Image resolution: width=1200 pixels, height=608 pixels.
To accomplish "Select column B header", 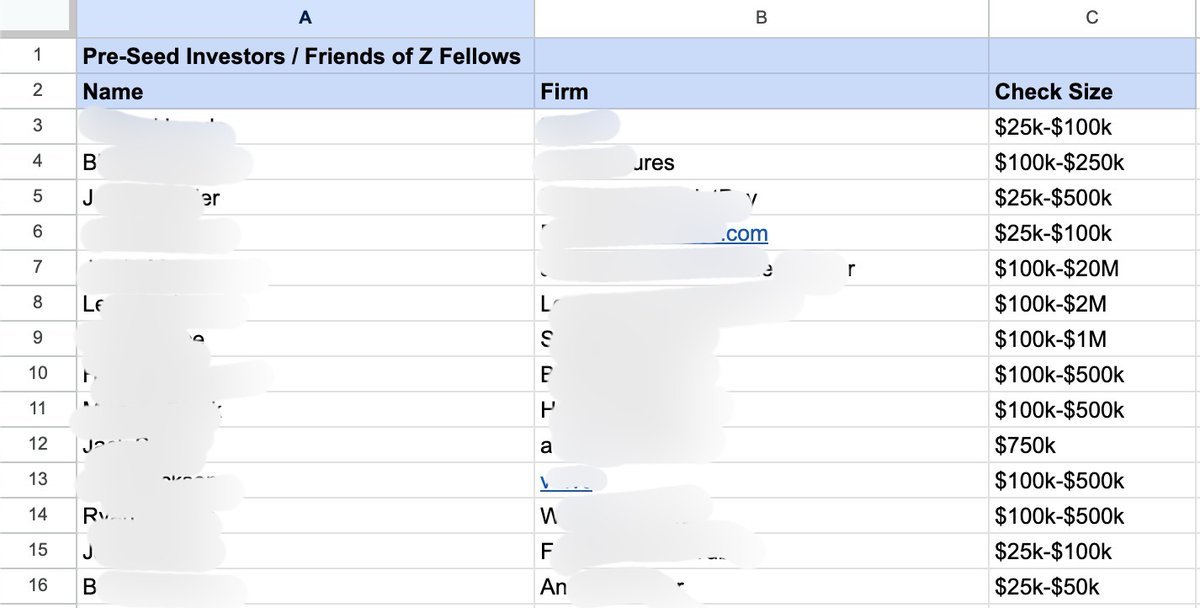I will [761, 17].
